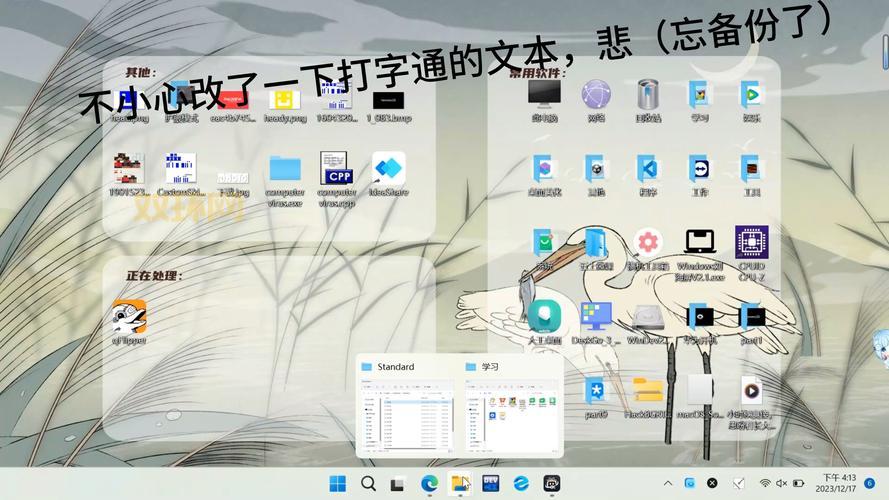Open the Wi-Fi network tray icon

click(x=765, y=484)
